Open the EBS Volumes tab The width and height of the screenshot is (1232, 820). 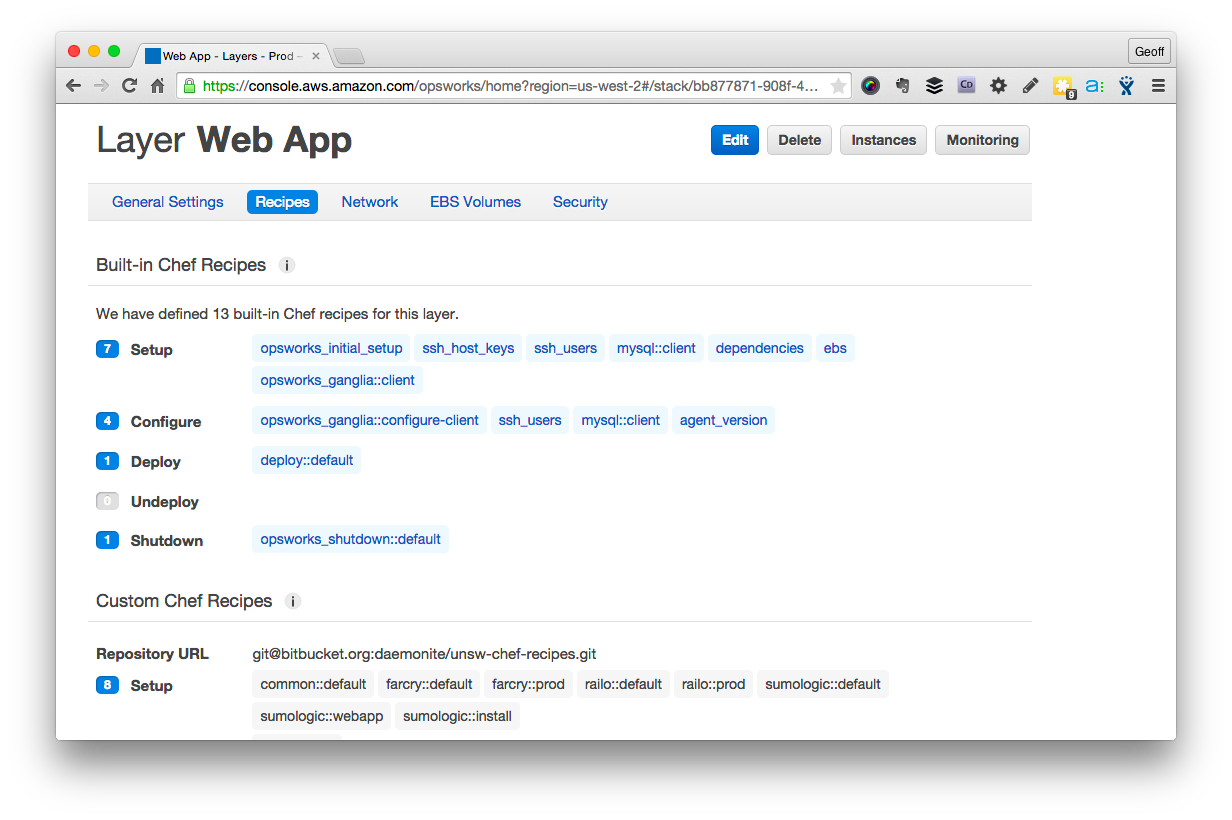(x=475, y=202)
